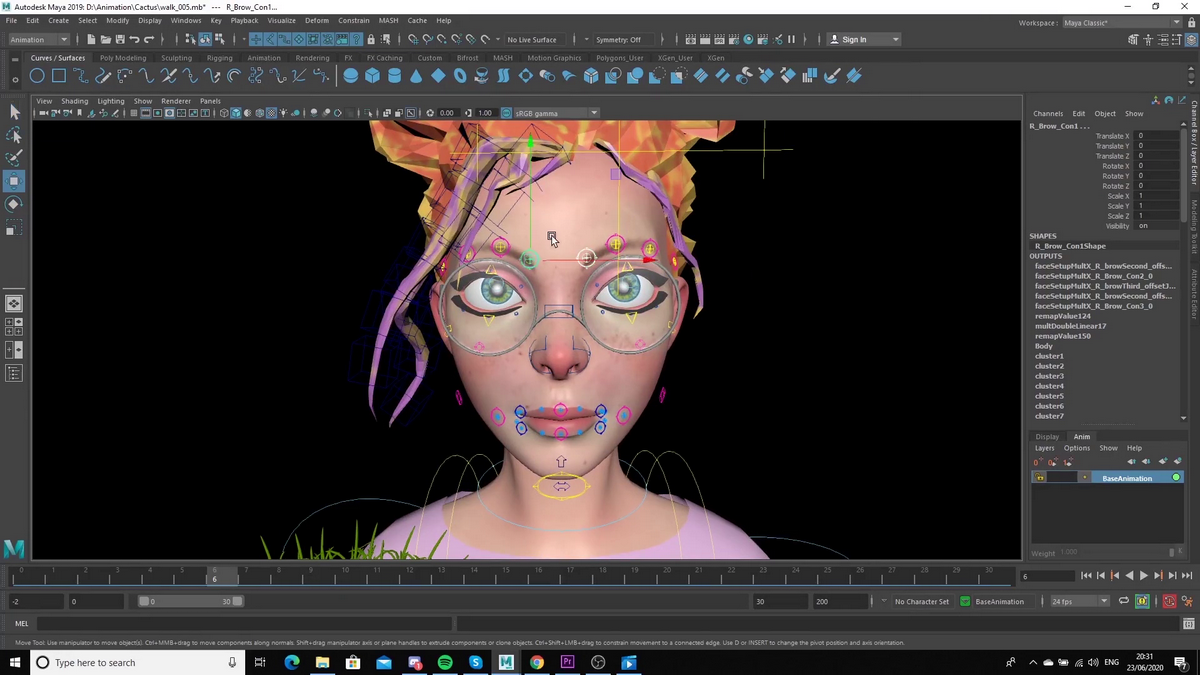Activate the Rotate tool in toolbox

(x=14, y=204)
